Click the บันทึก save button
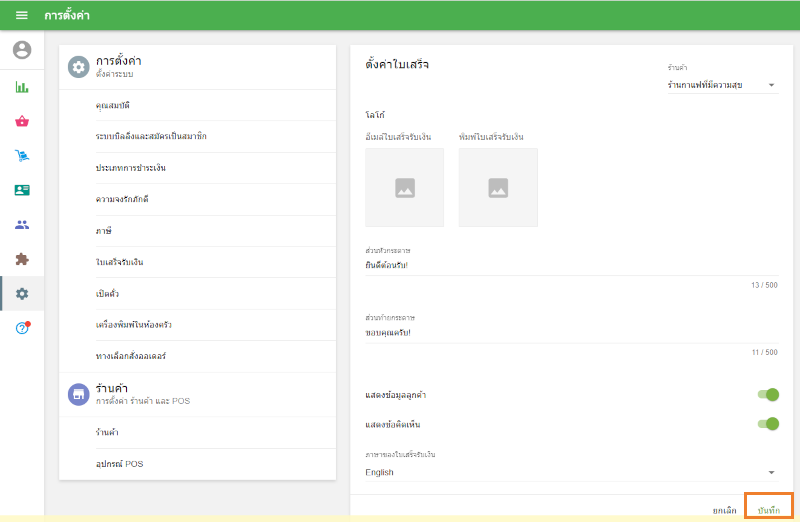800x522 pixels. click(x=768, y=510)
